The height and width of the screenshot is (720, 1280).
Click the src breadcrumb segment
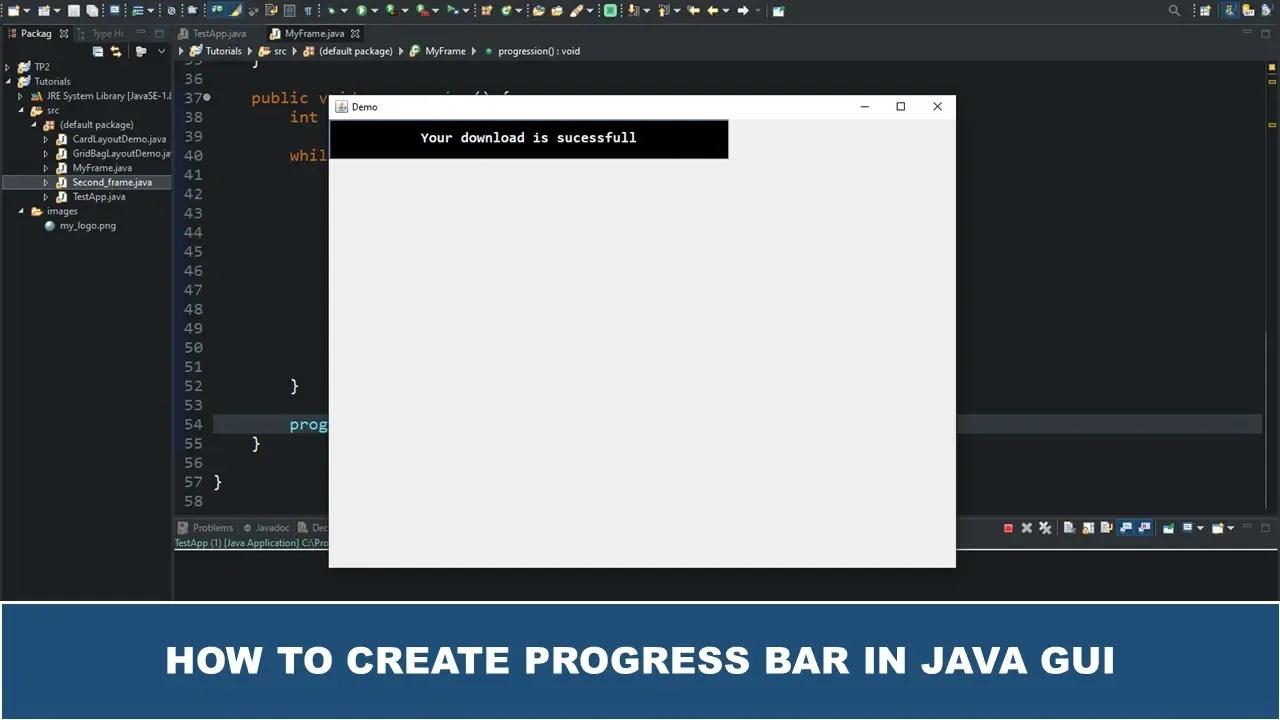280,51
